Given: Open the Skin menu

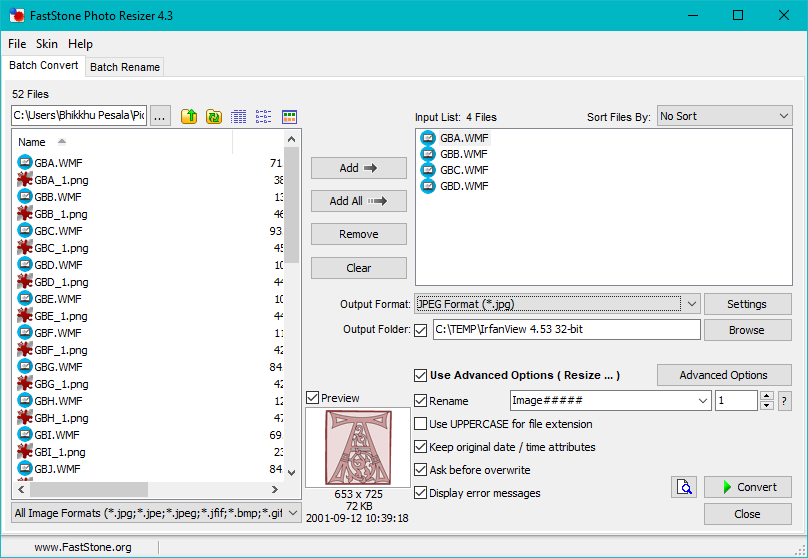Looking at the screenshot, I should pos(47,44).
